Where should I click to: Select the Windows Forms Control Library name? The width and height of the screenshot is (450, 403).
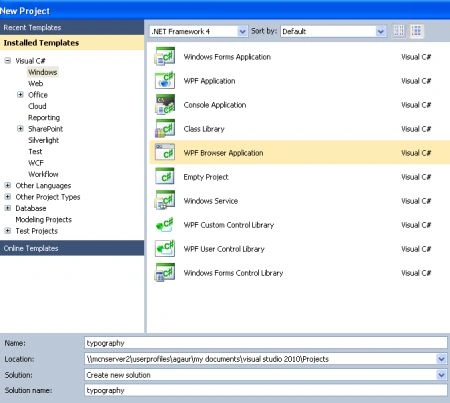point(233,273)
